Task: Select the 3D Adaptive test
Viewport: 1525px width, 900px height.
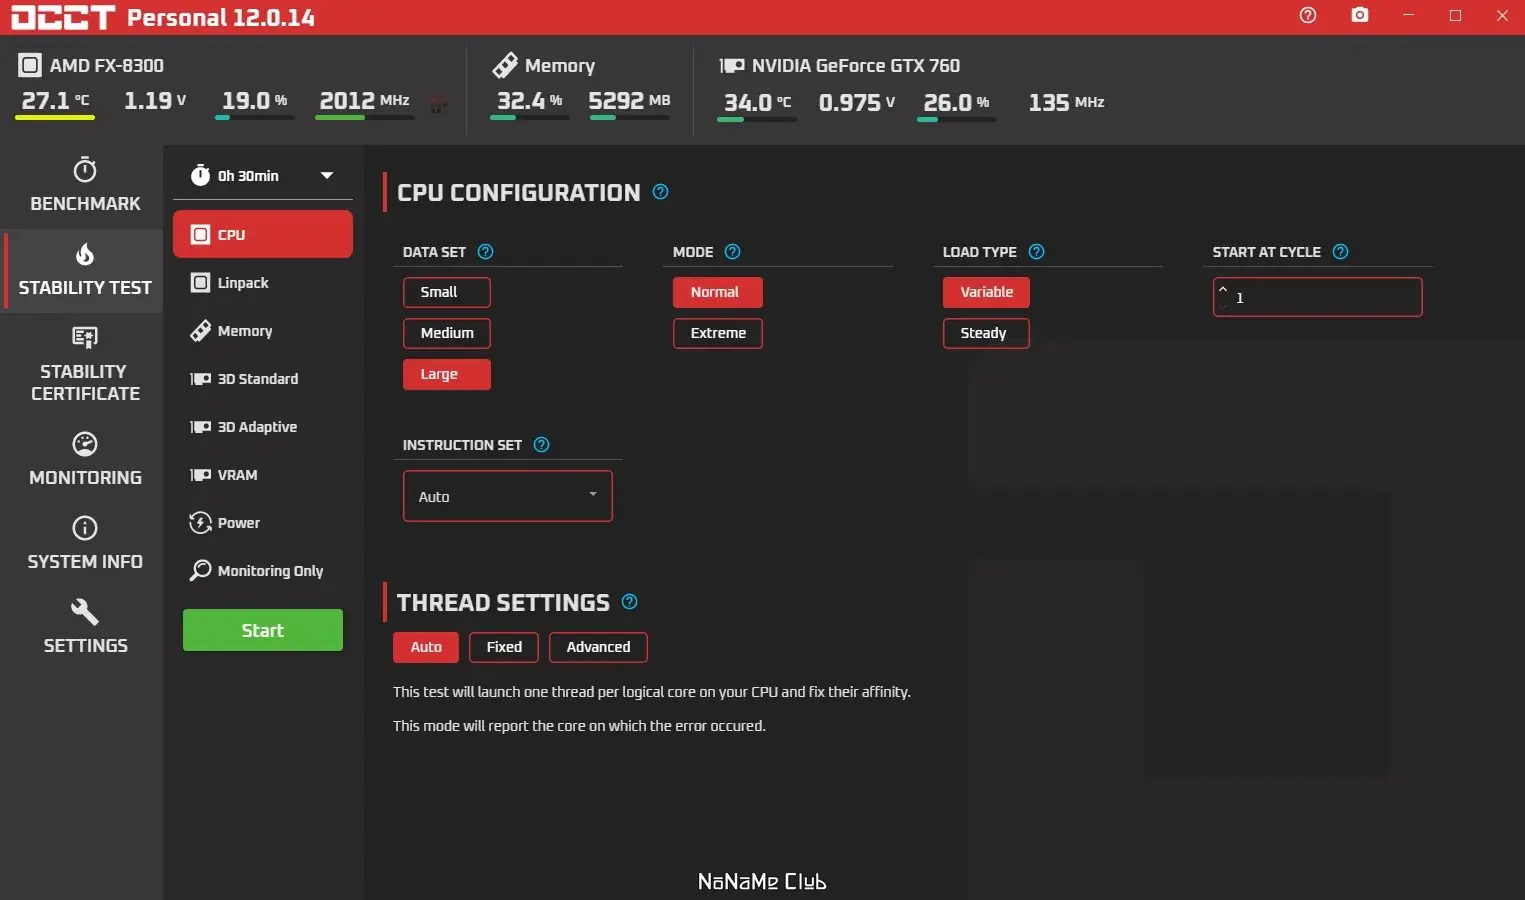Action: (x=263, y=427)
